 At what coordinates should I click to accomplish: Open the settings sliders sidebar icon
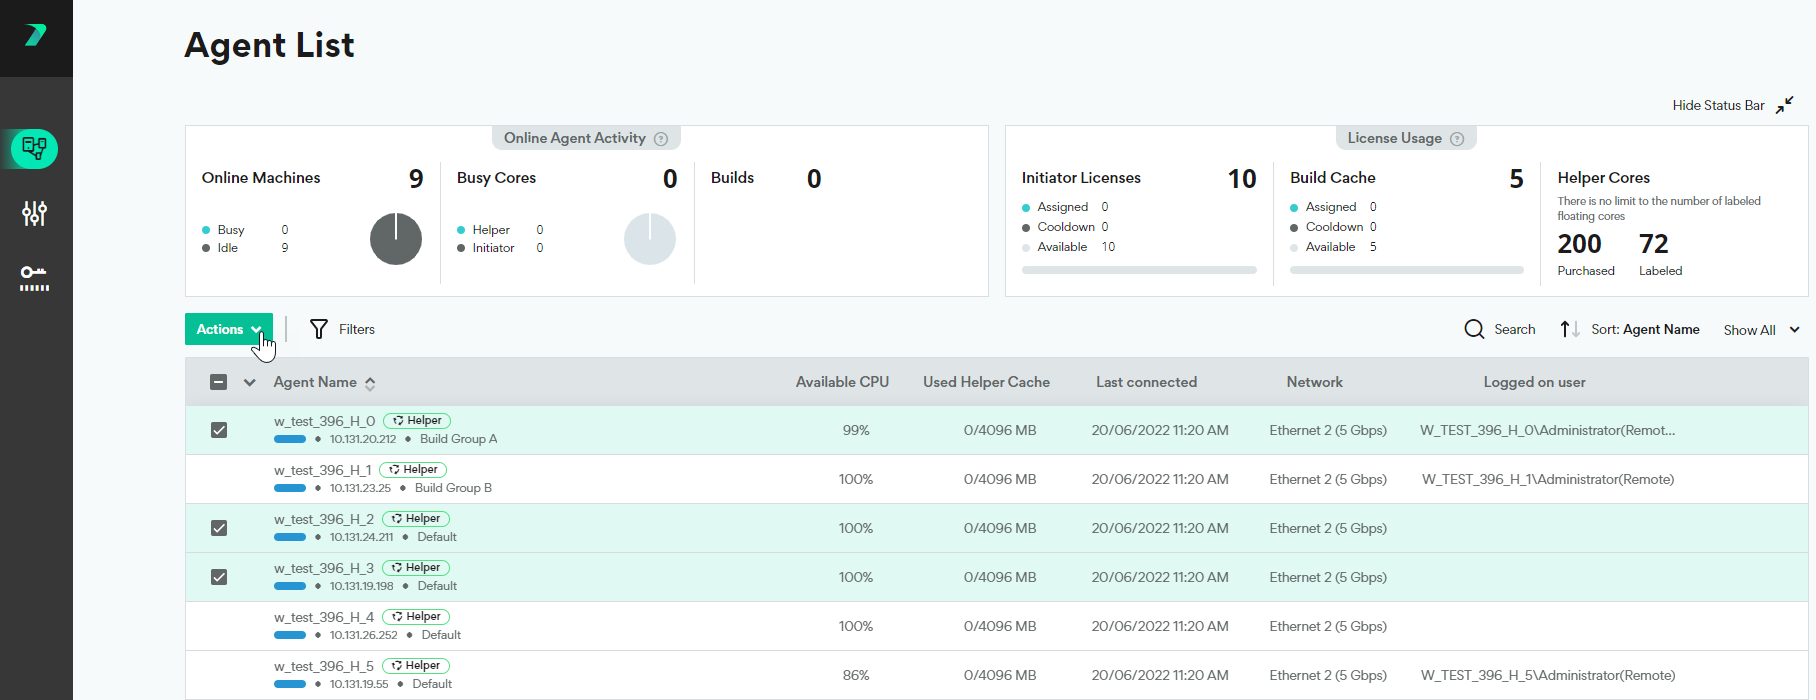coord(35,213)
